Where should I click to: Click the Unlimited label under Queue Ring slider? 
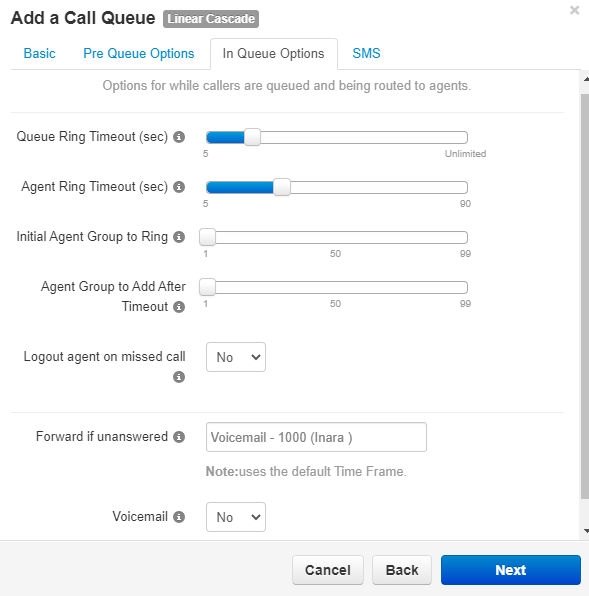coord(466,154)
